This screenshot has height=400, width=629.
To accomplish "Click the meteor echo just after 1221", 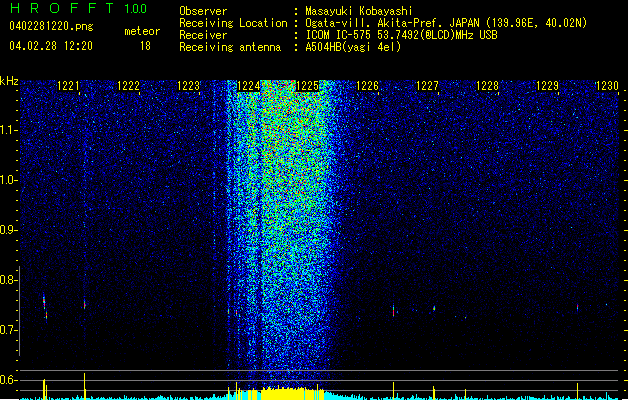I will 85,305.
